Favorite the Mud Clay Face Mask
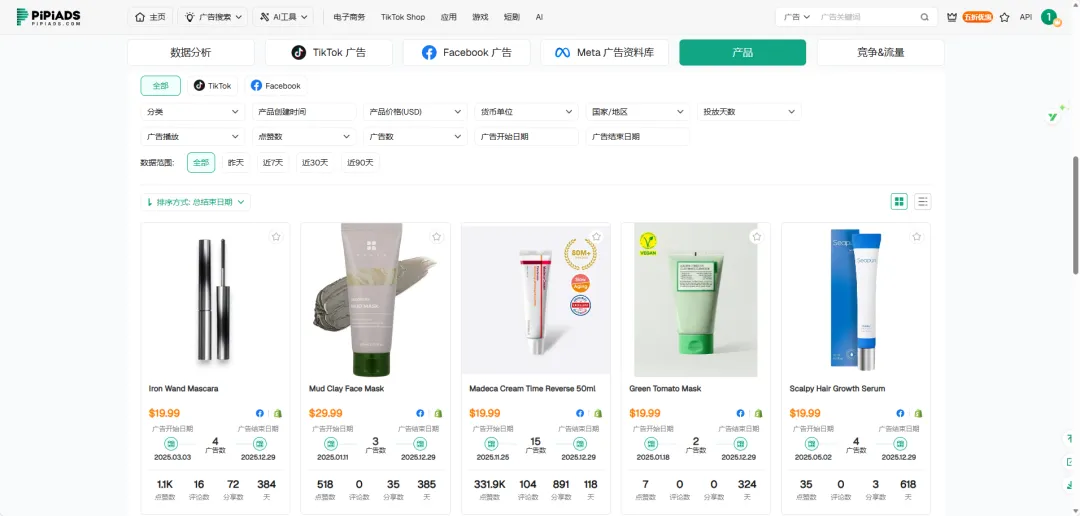Image resolution: width=1080 pixels, height=516 pixels. click(x=437, y=236)
